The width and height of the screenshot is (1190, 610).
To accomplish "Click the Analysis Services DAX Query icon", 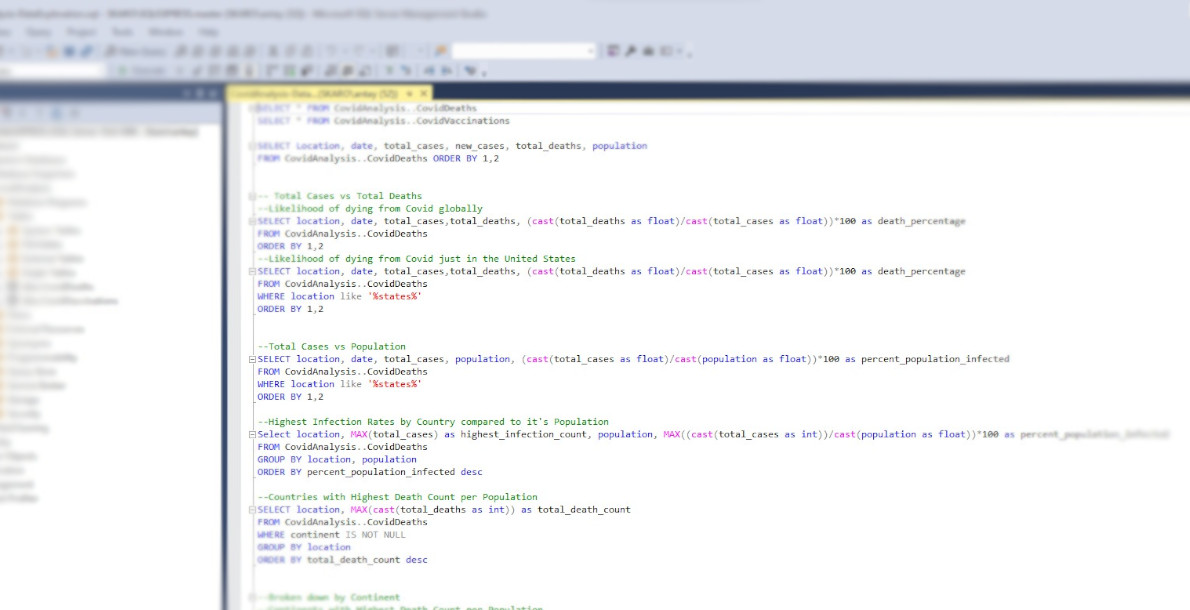I will point(248,51).
